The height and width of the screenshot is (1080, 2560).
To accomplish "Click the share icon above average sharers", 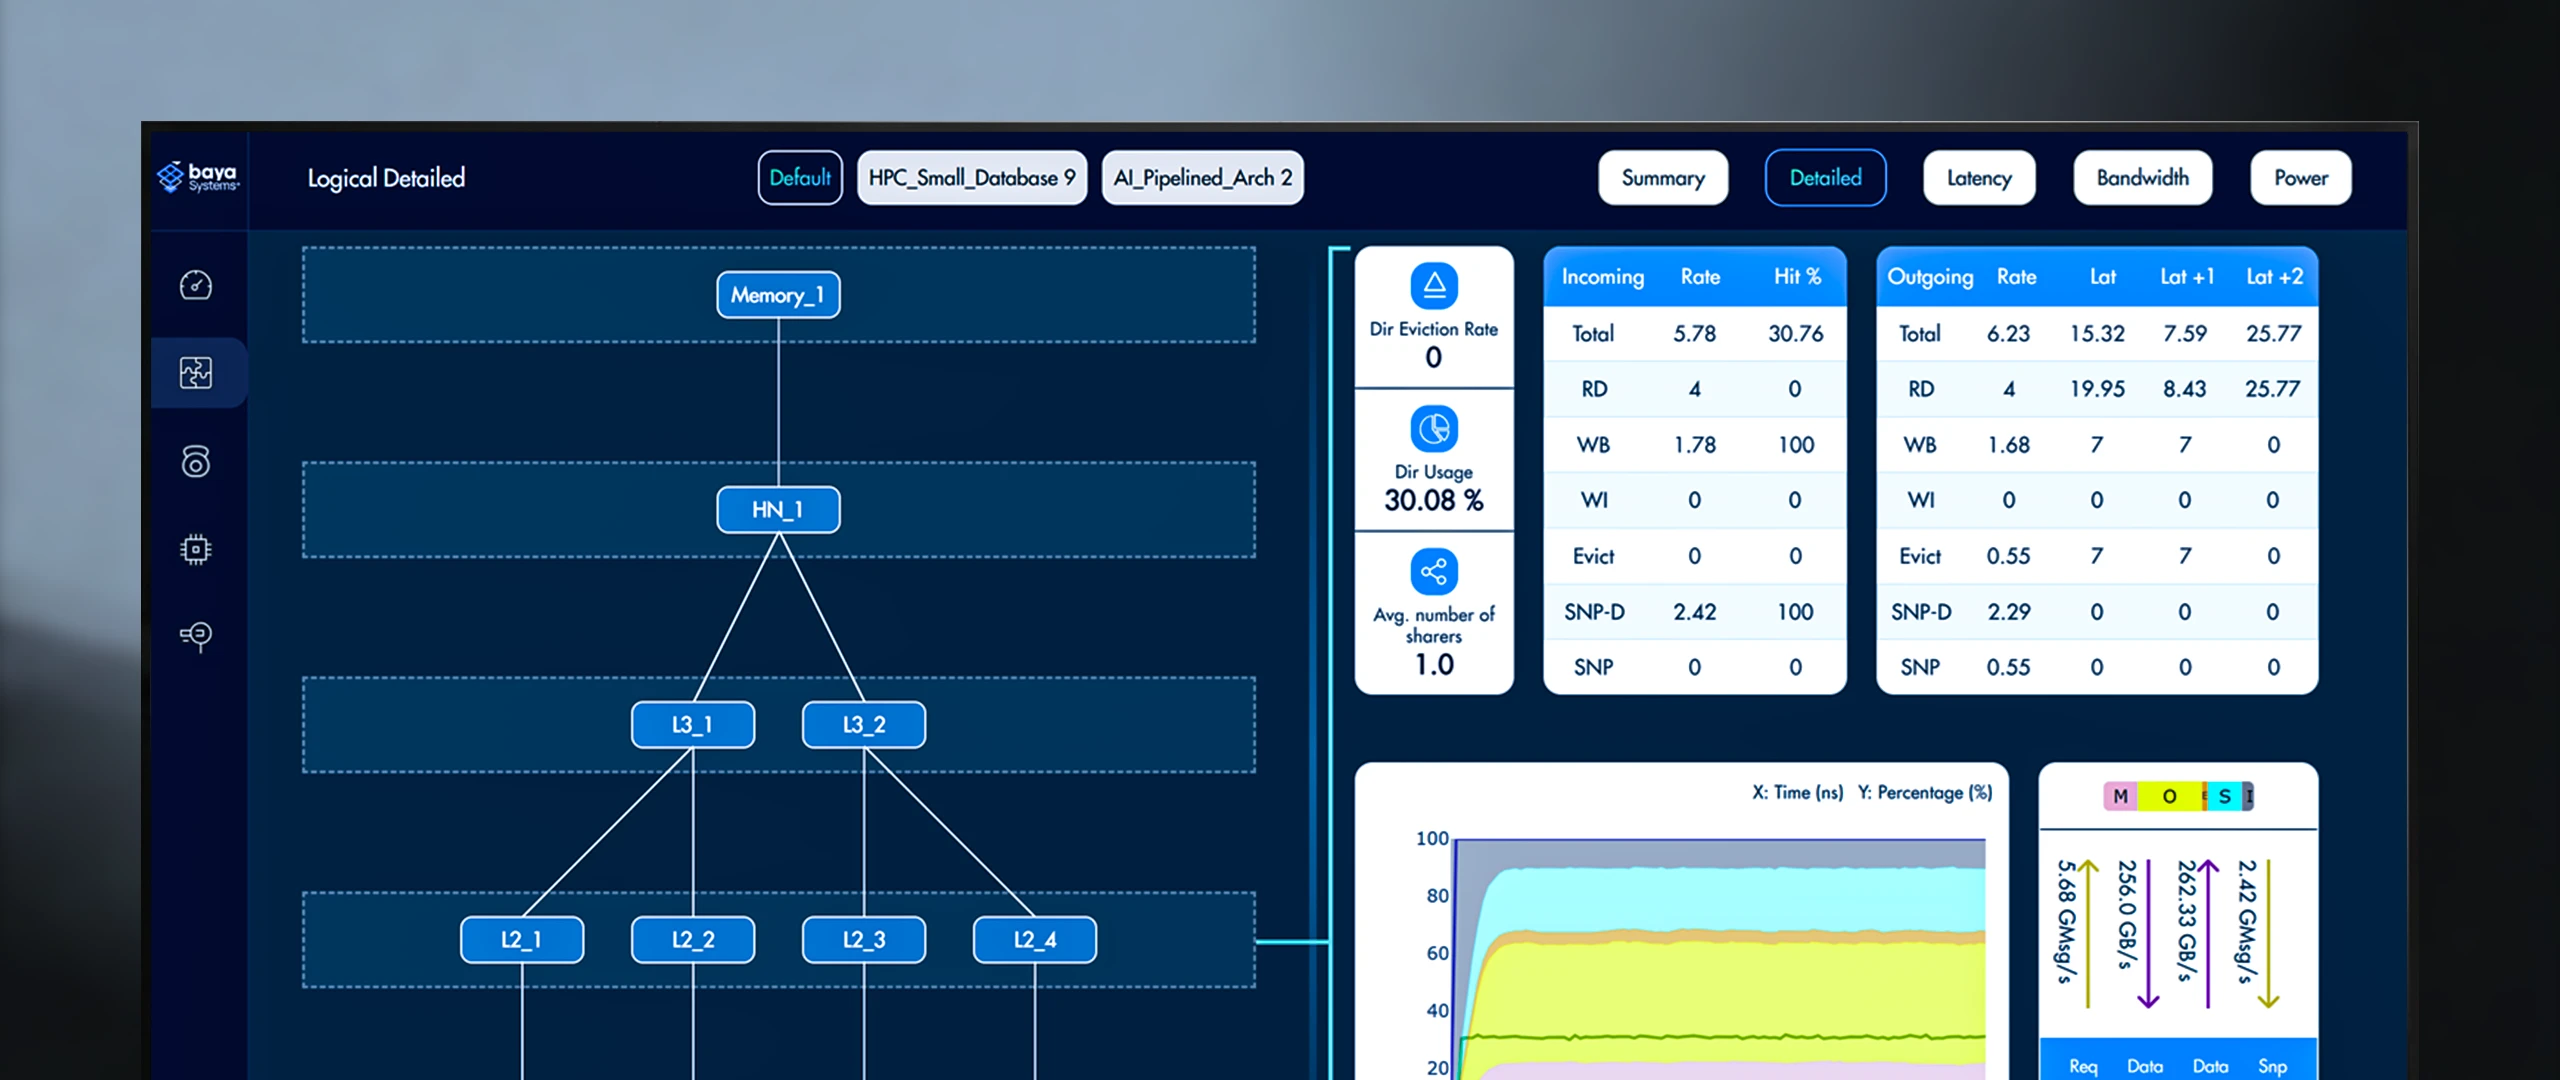I will coord(1434,572).
